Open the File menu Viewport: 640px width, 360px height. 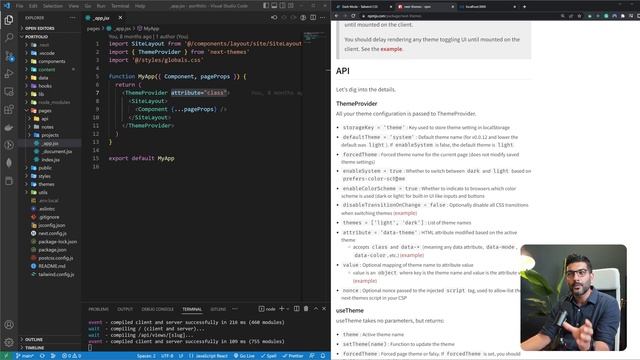coord(19,6)
